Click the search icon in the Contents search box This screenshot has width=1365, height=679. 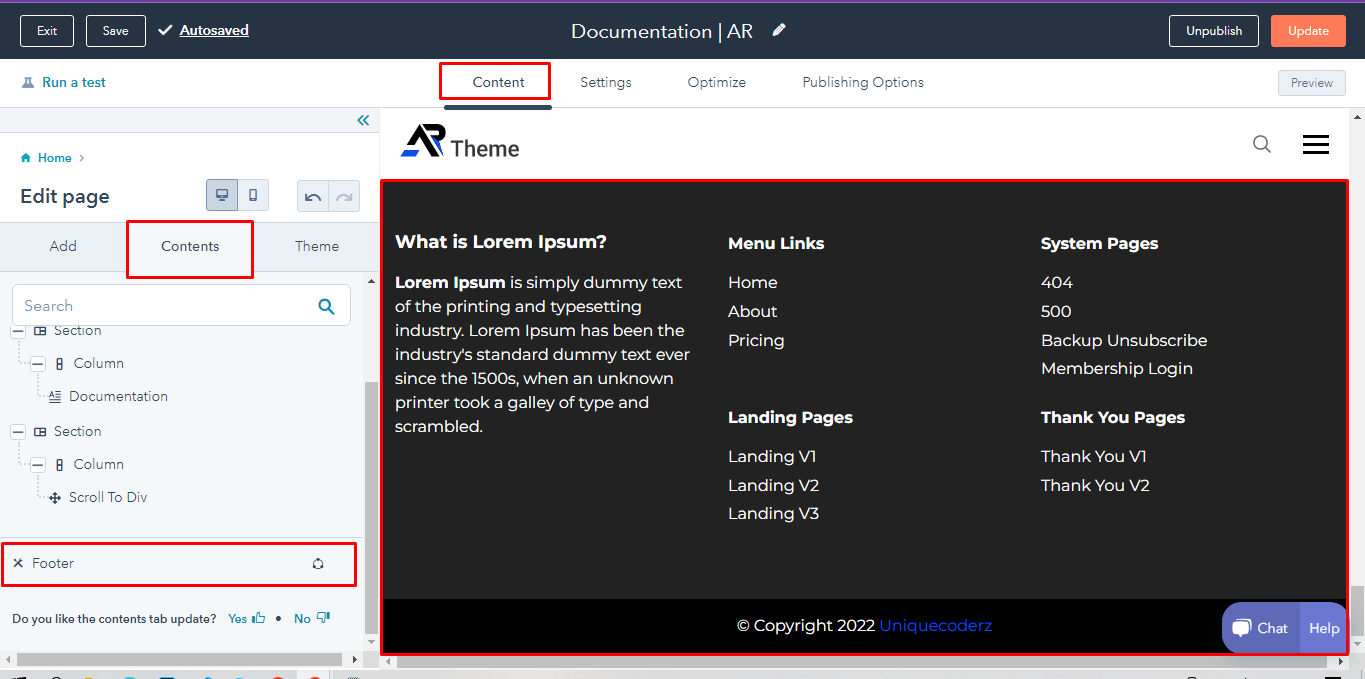tap(326, 306)
